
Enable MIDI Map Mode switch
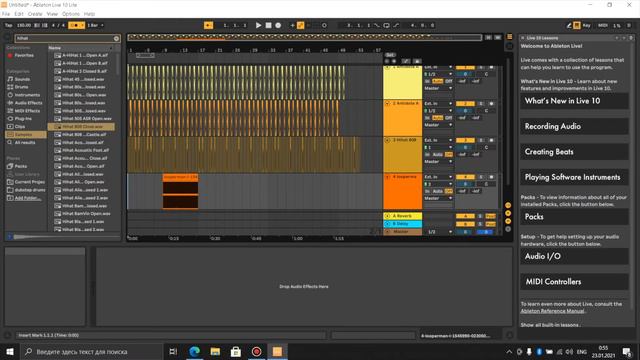pos(603,25)
